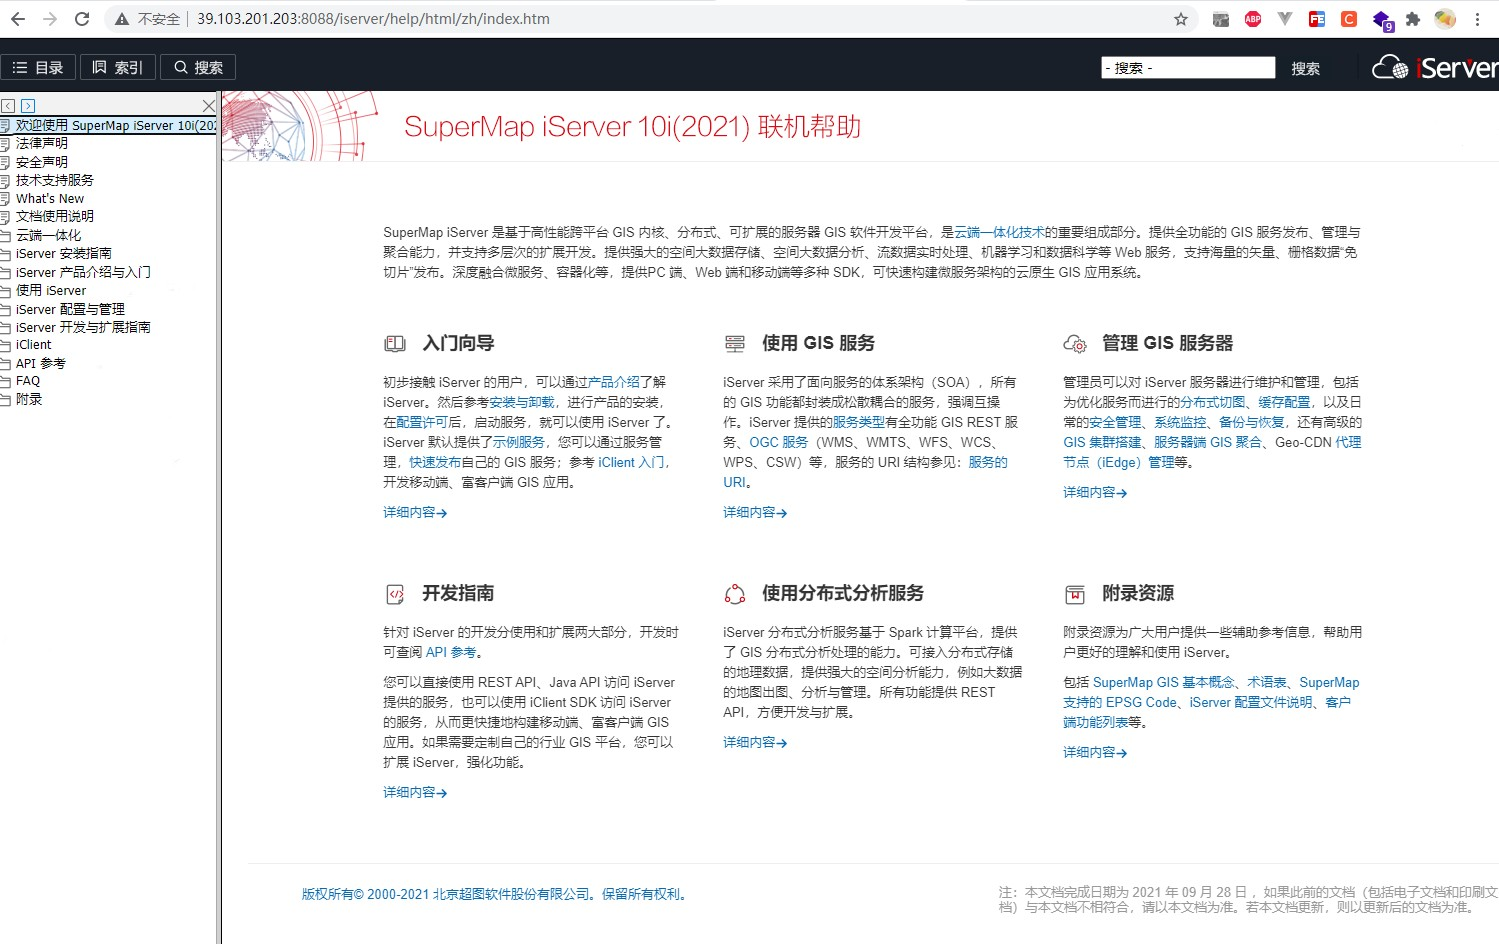Open 详细内容 link under 附录资源
The width and height of the screenshot is (1499, 944).
1095,752
